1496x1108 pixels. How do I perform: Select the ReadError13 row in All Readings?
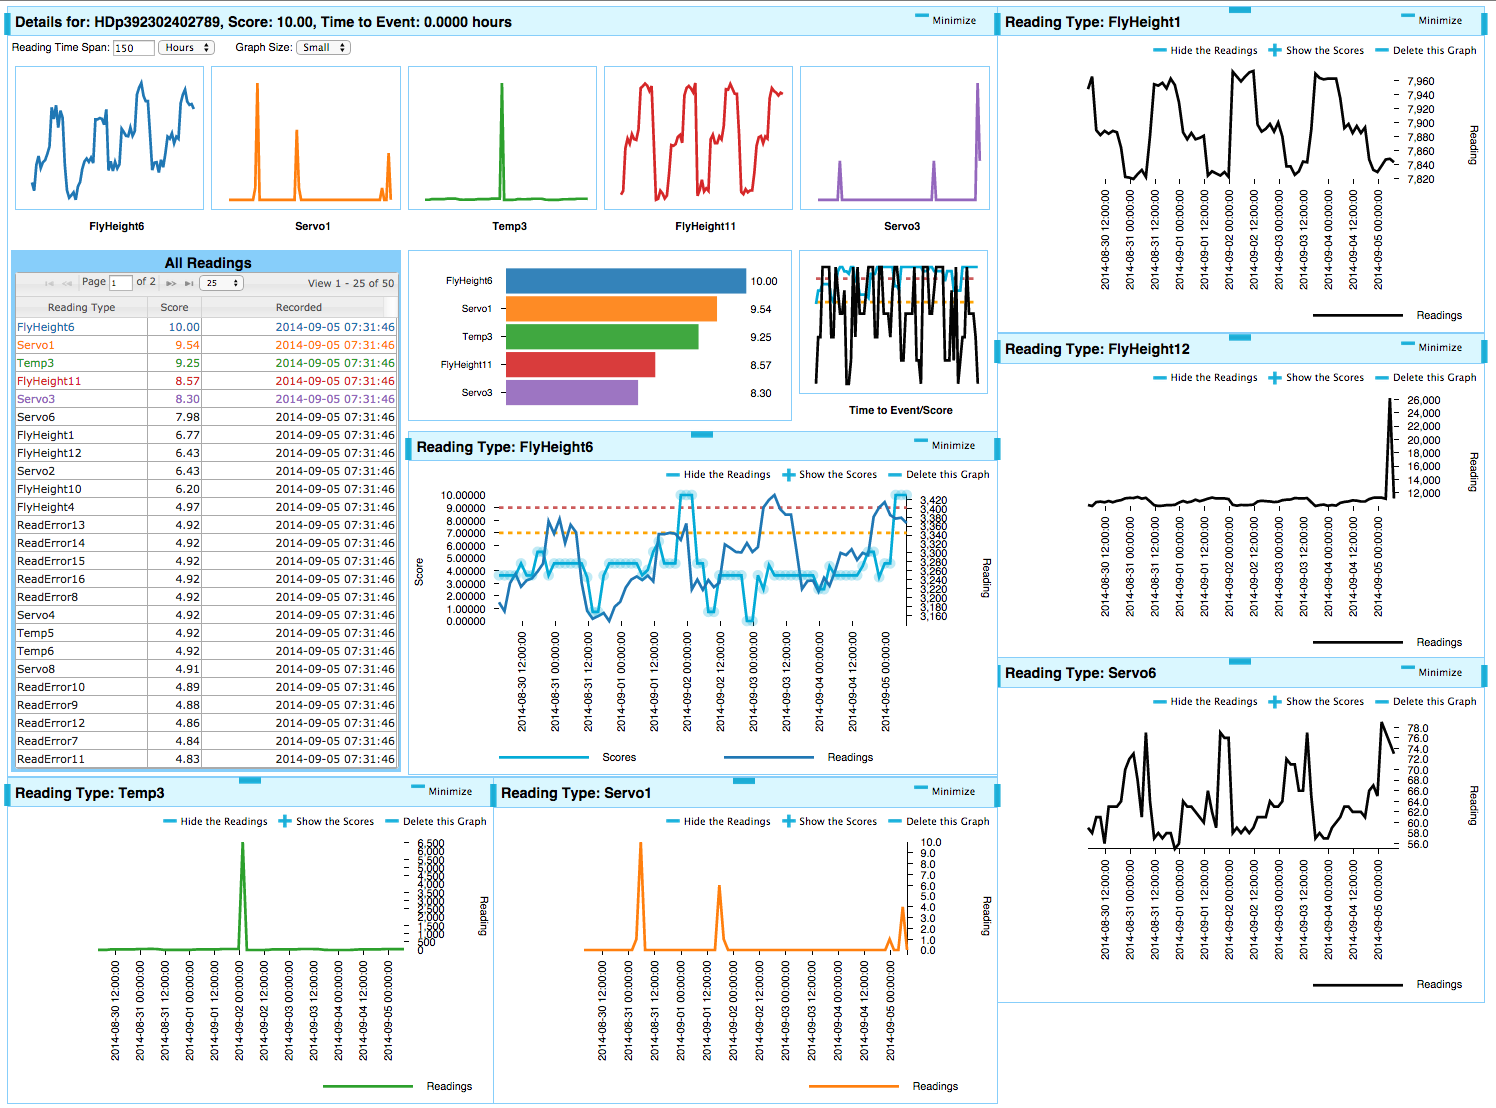coord(206,525)
